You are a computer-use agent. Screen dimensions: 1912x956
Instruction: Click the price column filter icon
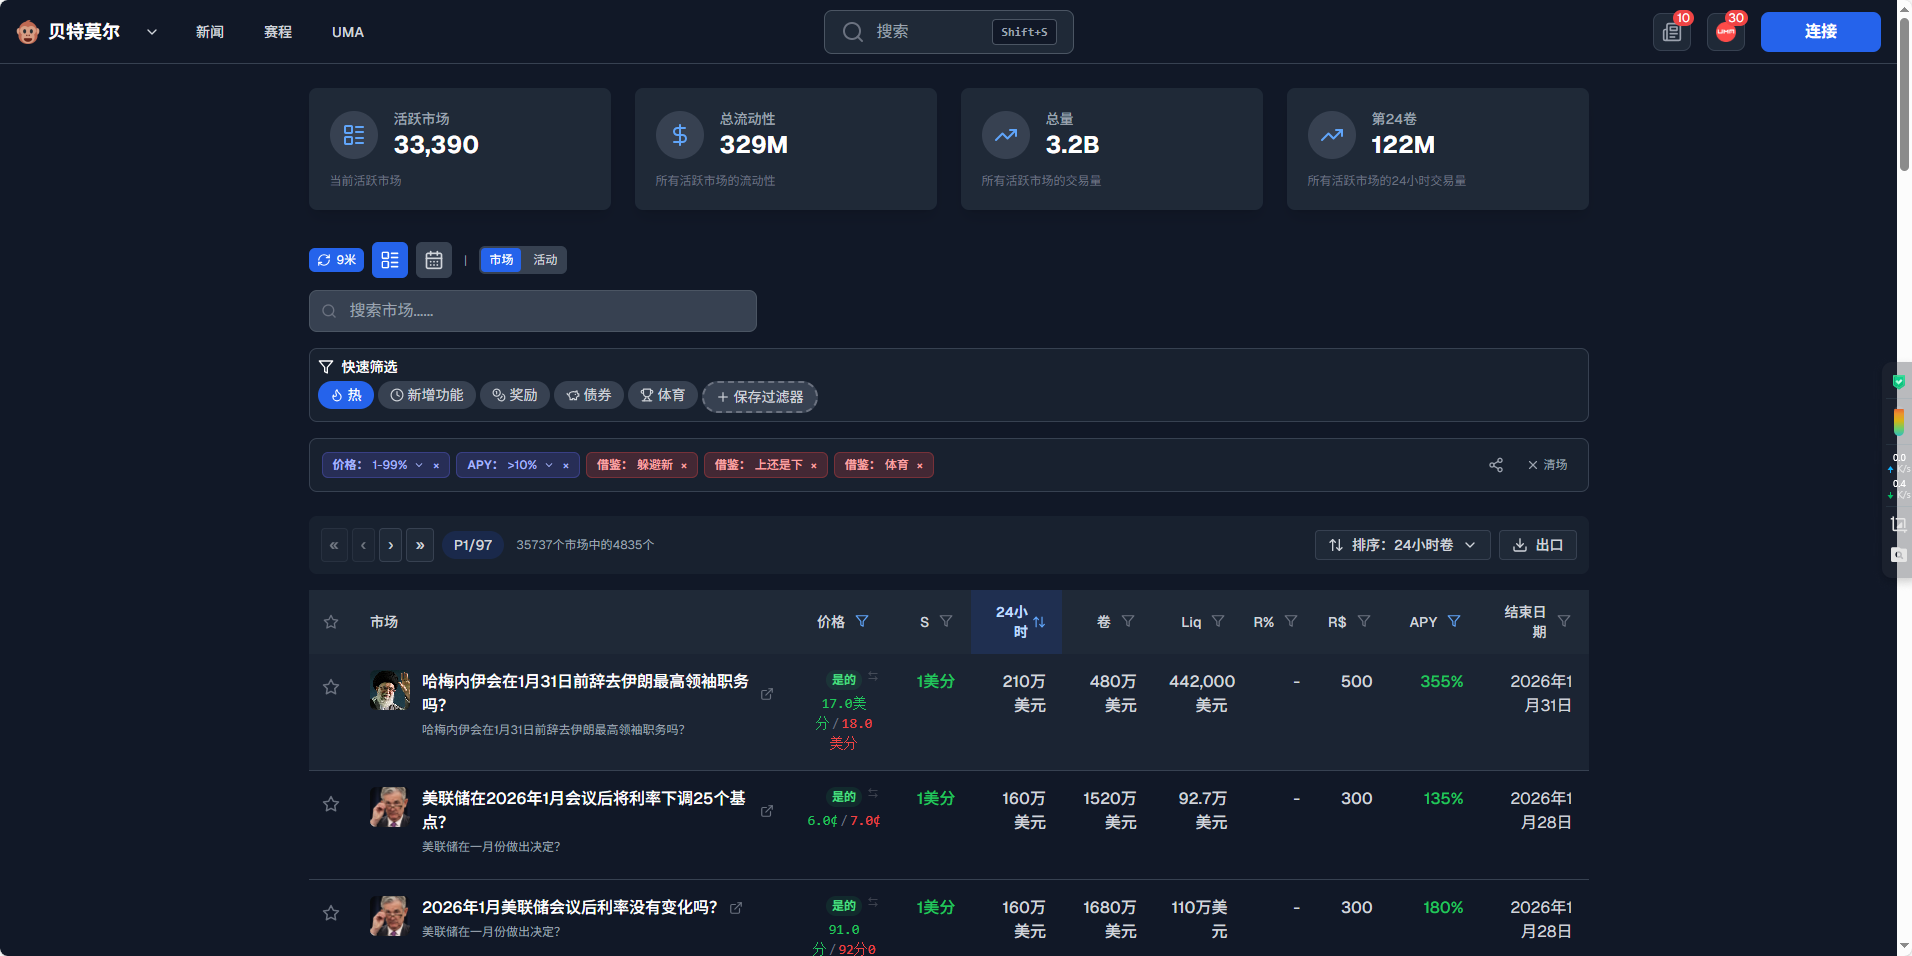click(x=862, y=622)
